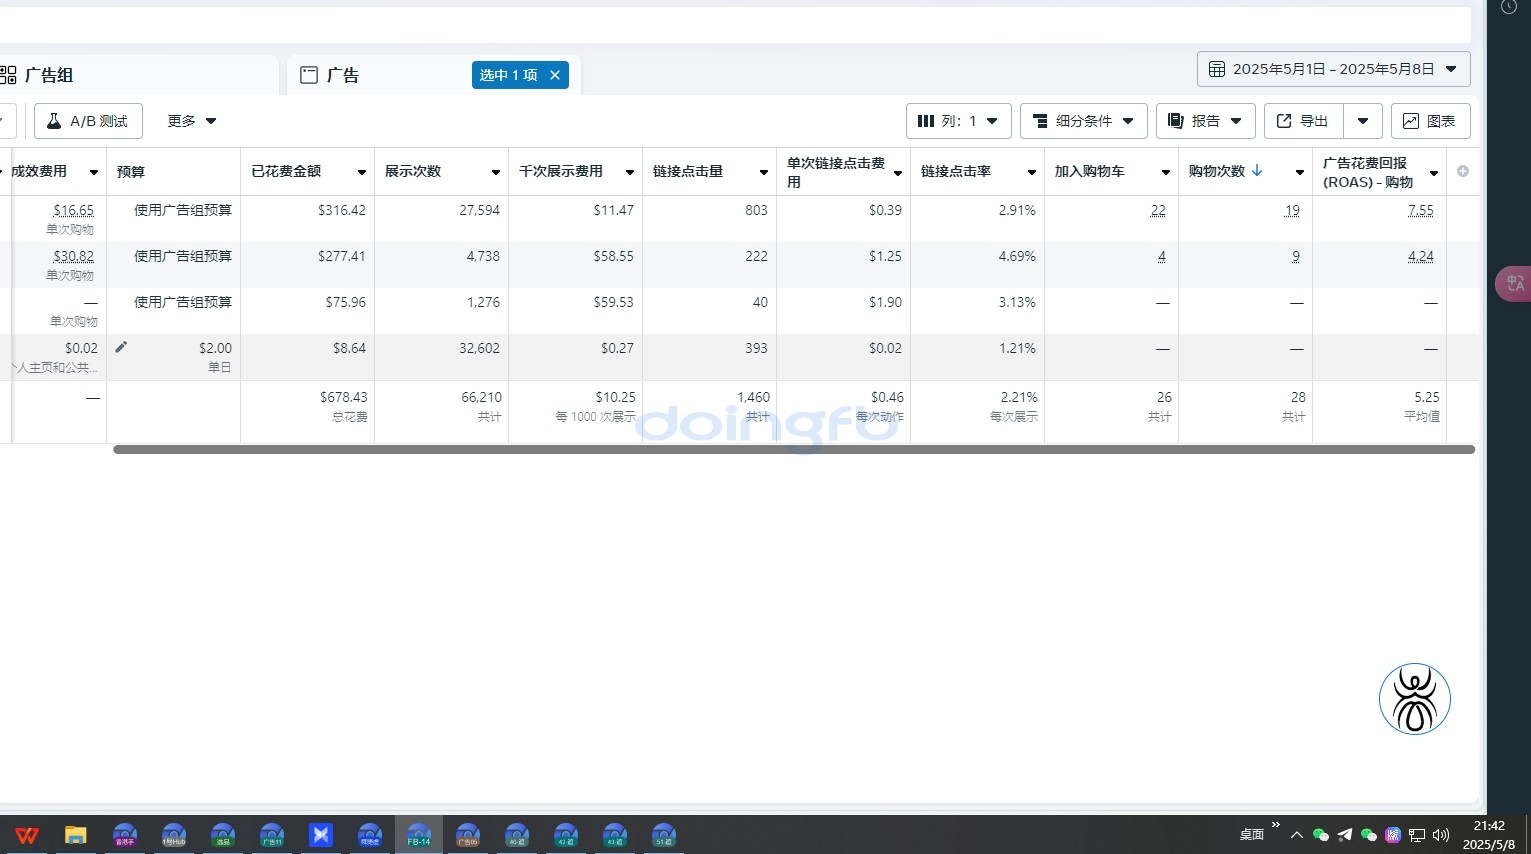Click the $30.82 cost-per-result value
This screenshot has height=854, width=1531.
74,256
